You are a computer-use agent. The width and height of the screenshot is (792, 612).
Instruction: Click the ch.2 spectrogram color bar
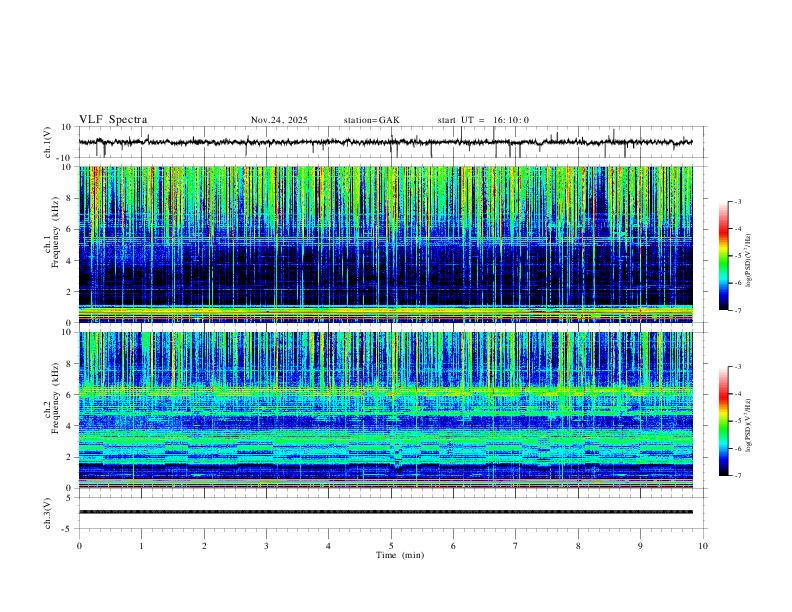pos(723,421)
